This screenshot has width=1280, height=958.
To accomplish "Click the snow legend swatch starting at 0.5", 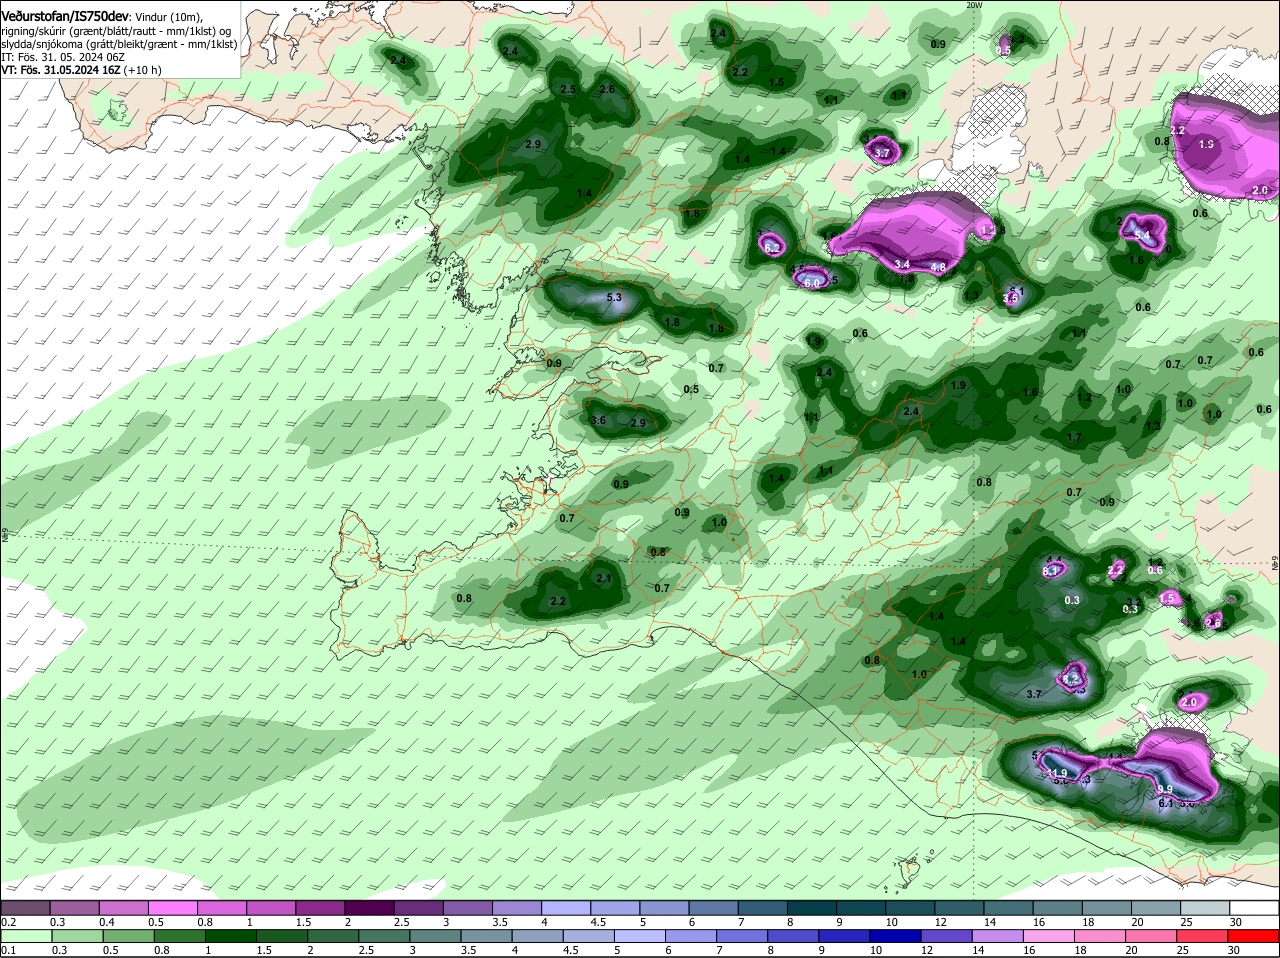I will click(x=173, y=908).
